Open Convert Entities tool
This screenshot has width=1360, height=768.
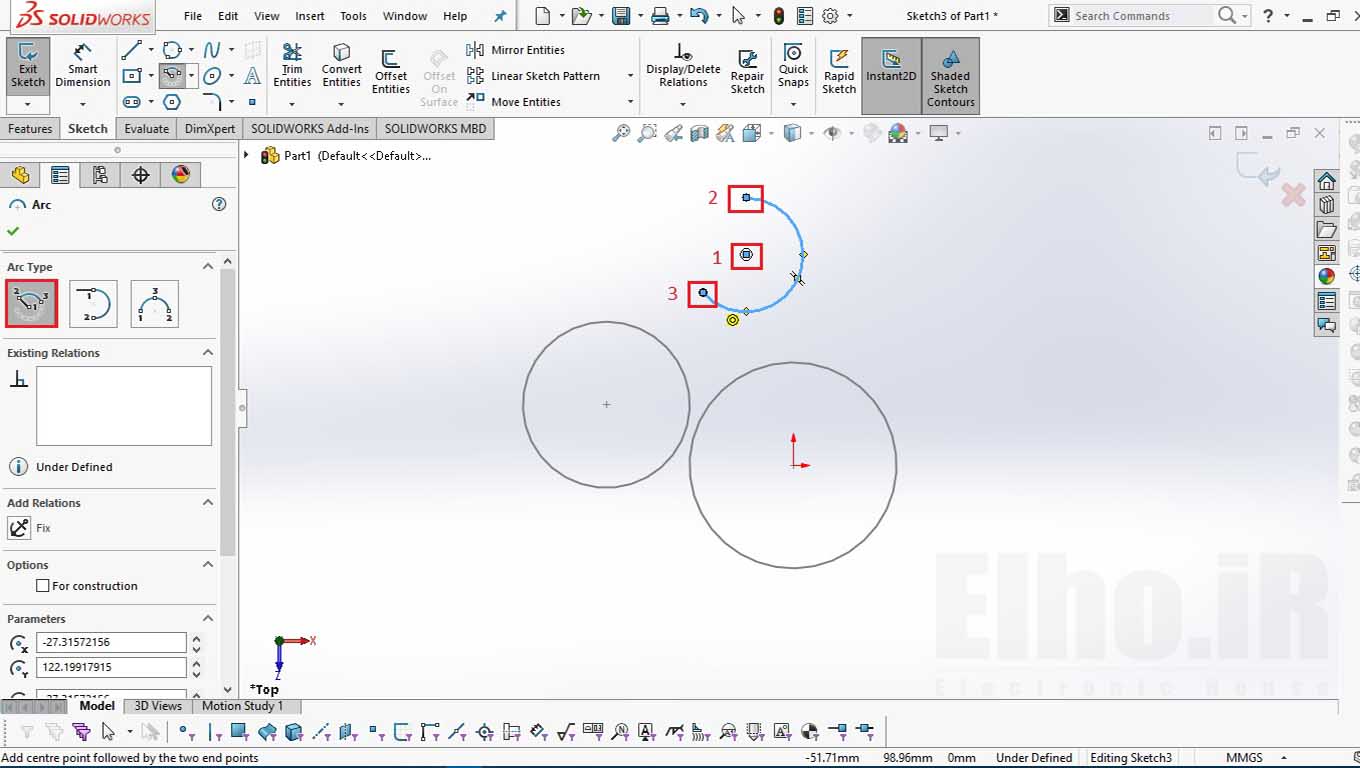point(342,66)
